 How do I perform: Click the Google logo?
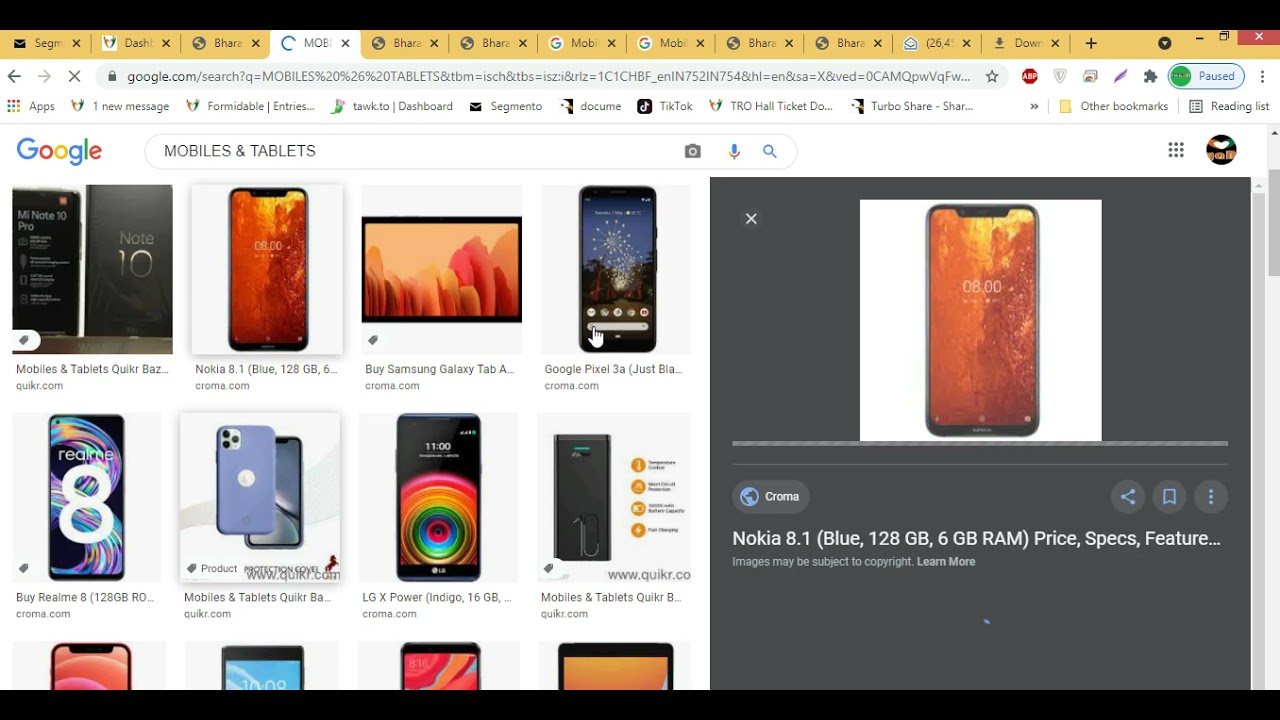pos(59,151)
